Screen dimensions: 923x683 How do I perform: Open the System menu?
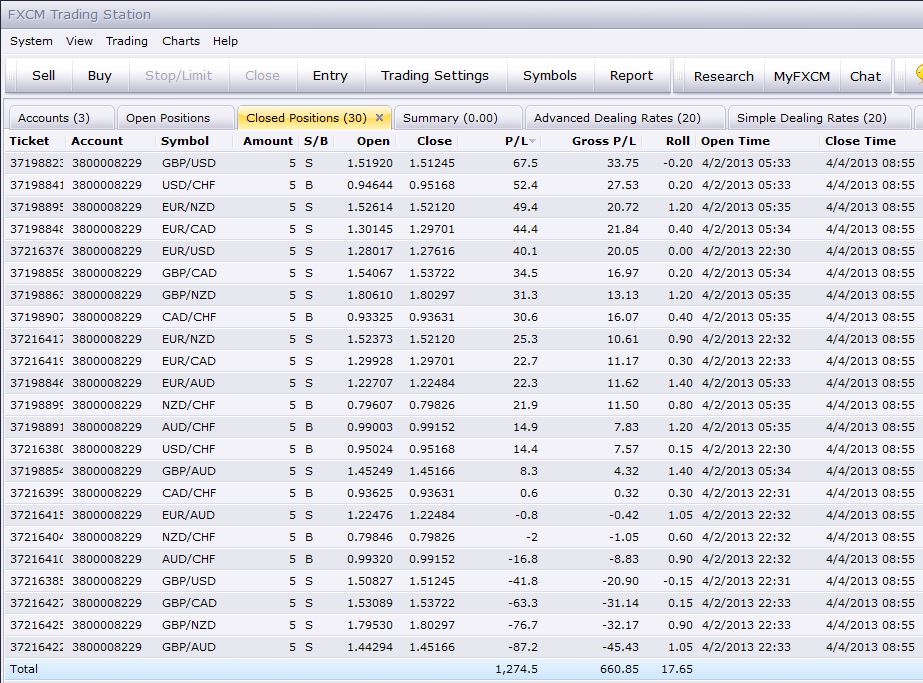coord(31,41)
